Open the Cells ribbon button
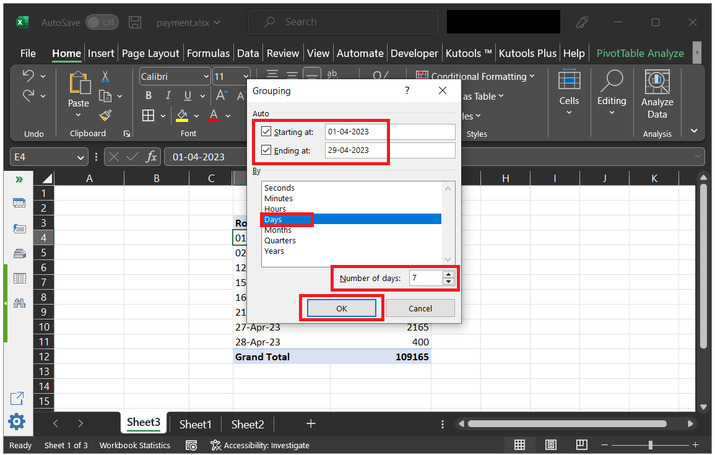 coord(569,93)
